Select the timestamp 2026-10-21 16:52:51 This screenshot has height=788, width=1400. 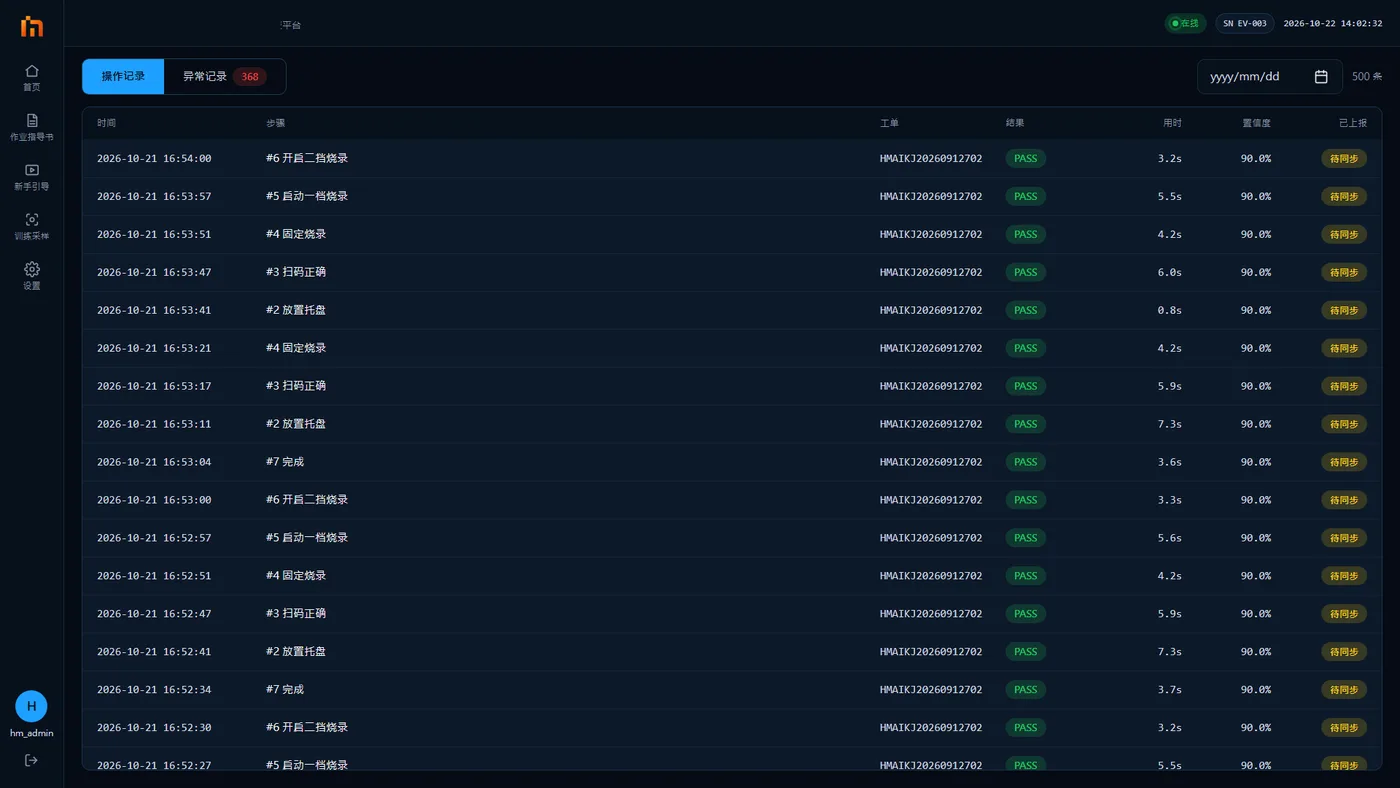[x=154, y=576]
